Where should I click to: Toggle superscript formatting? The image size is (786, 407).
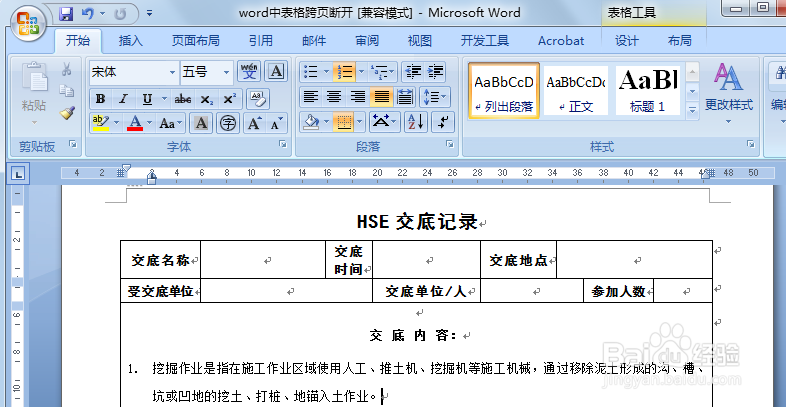click(x=230, y=99)
